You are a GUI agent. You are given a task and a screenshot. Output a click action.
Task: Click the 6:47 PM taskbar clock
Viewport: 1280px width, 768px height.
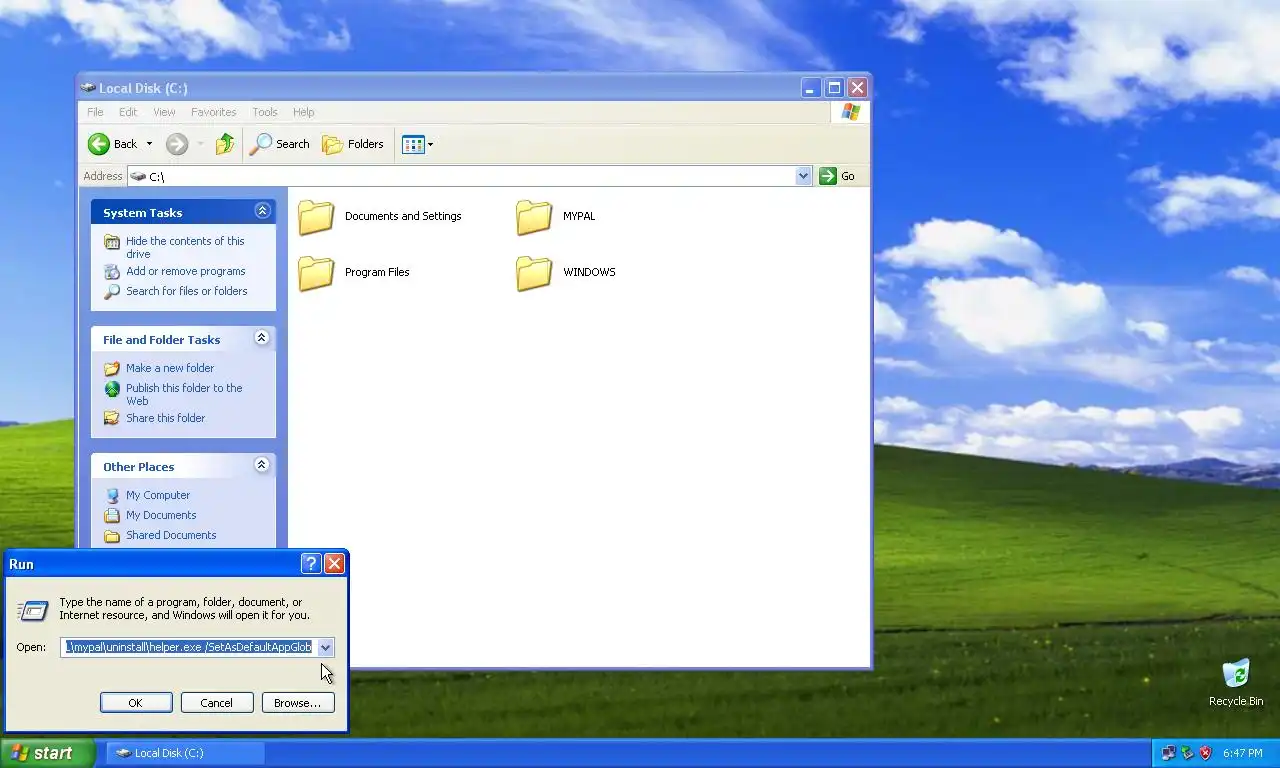(x=1242, y=753)
